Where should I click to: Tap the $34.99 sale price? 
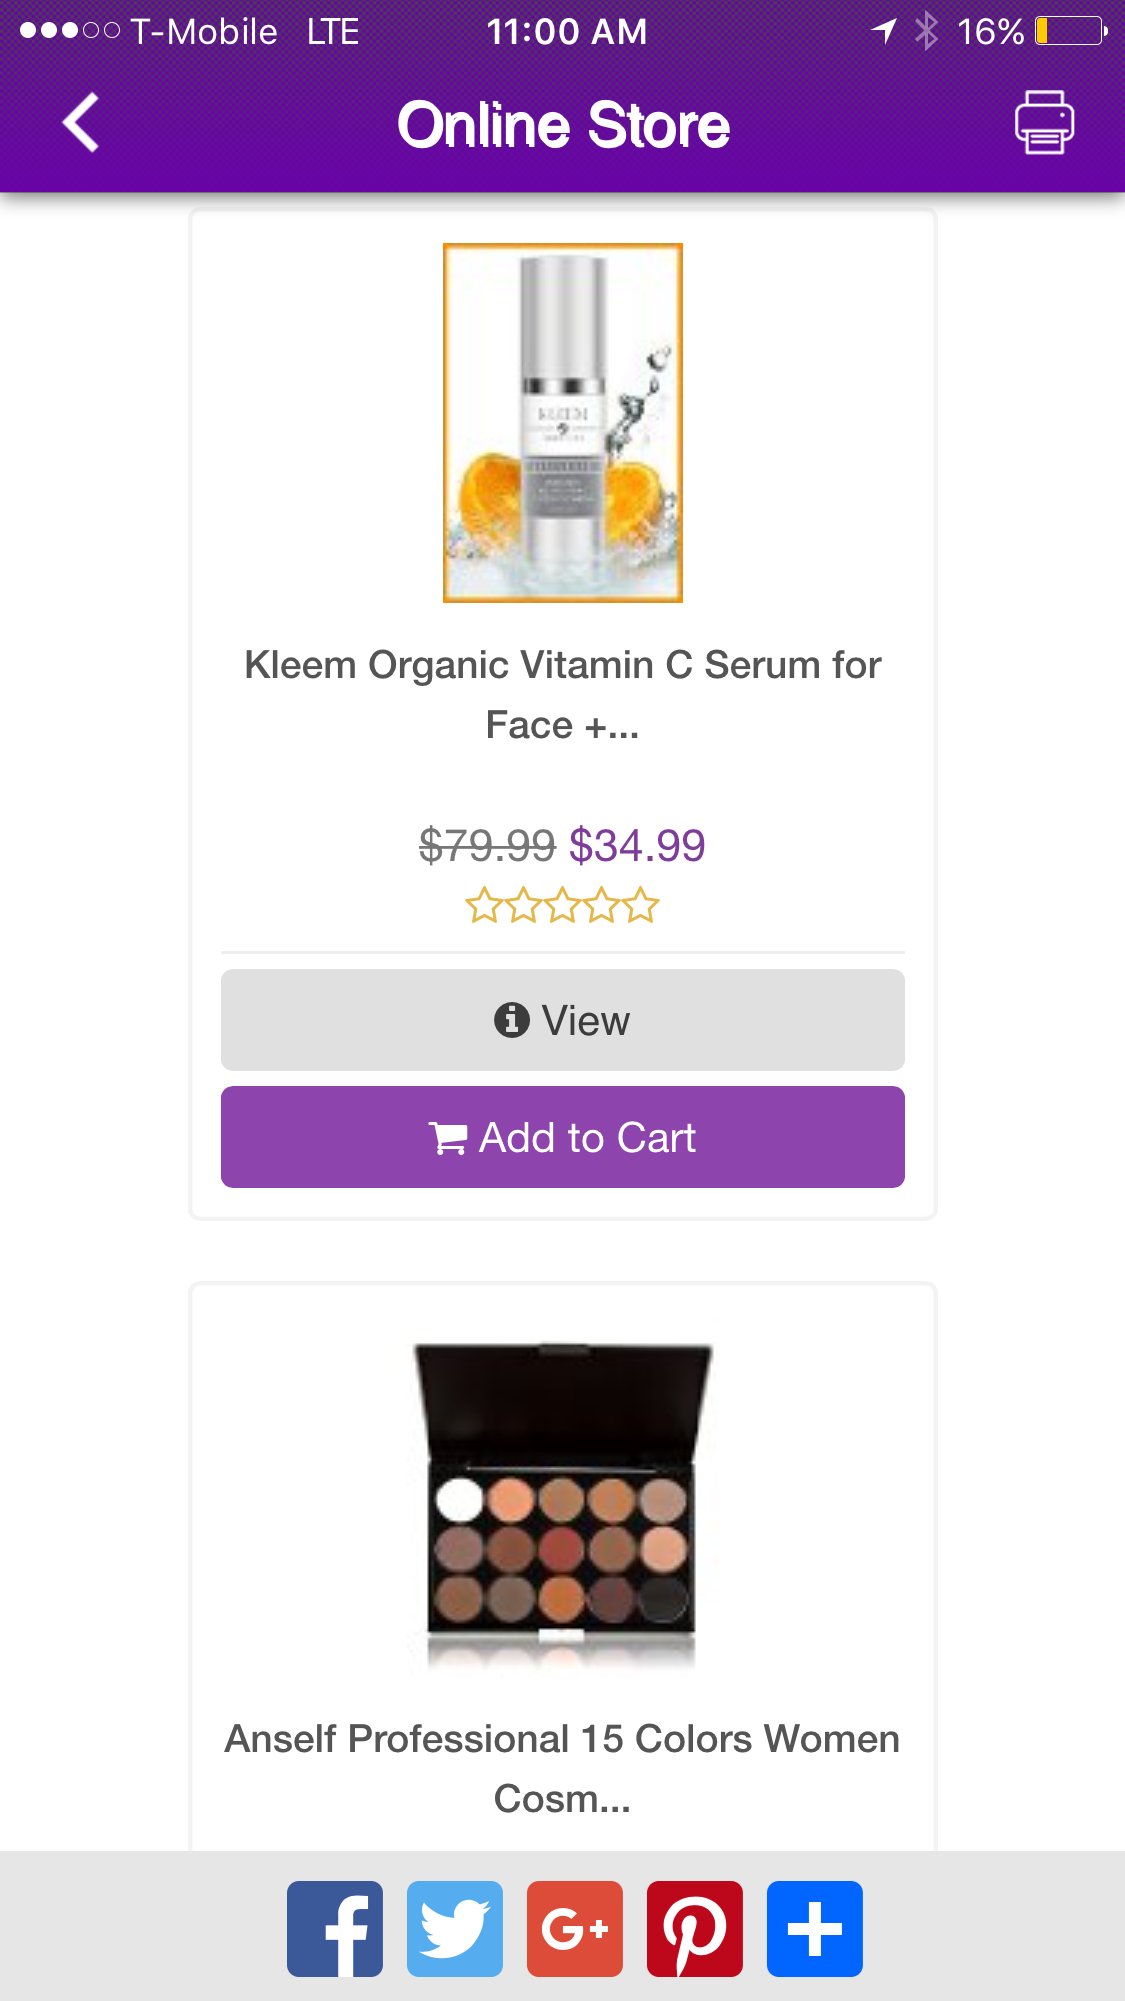tap(637, 846)
